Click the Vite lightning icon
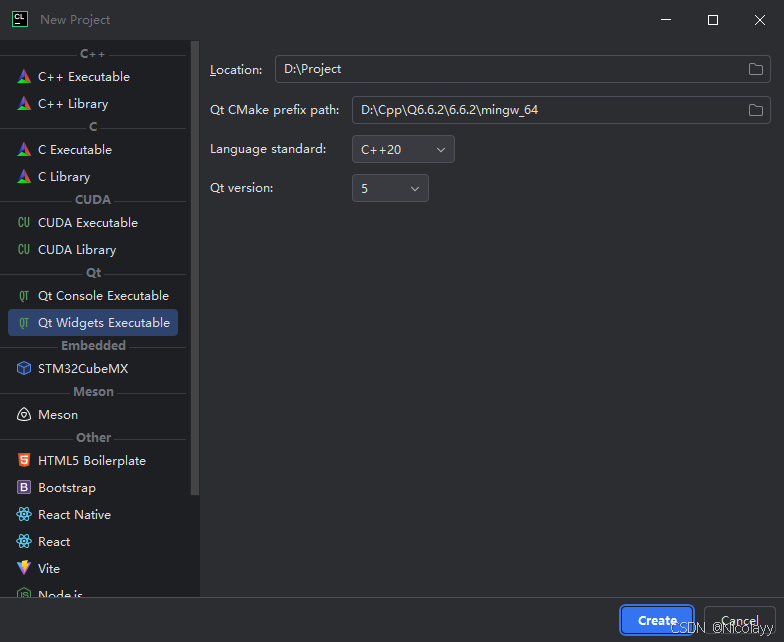The image size is (784, 642). tap(24, 568)
